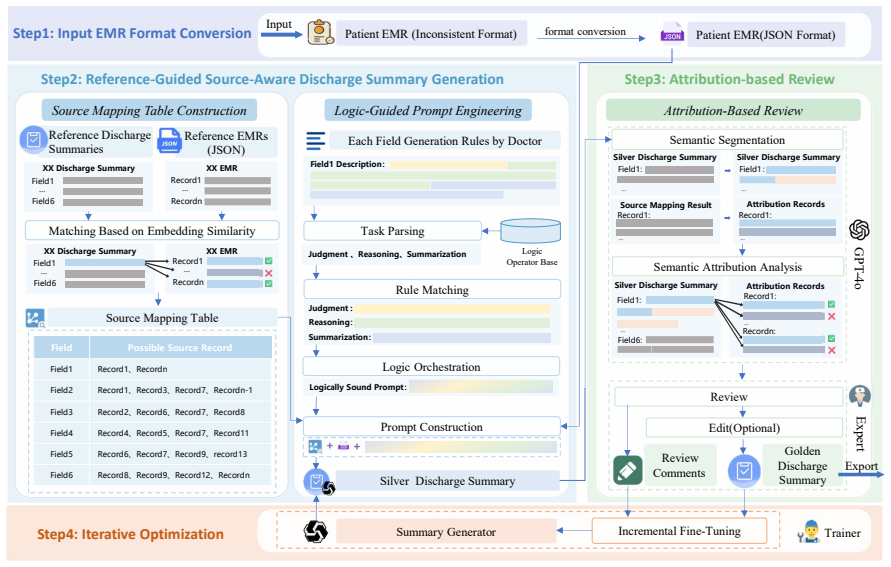Viewport: 891px width, 567px height.
Task: Click the Step4: Iterative Optimization title
Action: click(x=130, y=534)
